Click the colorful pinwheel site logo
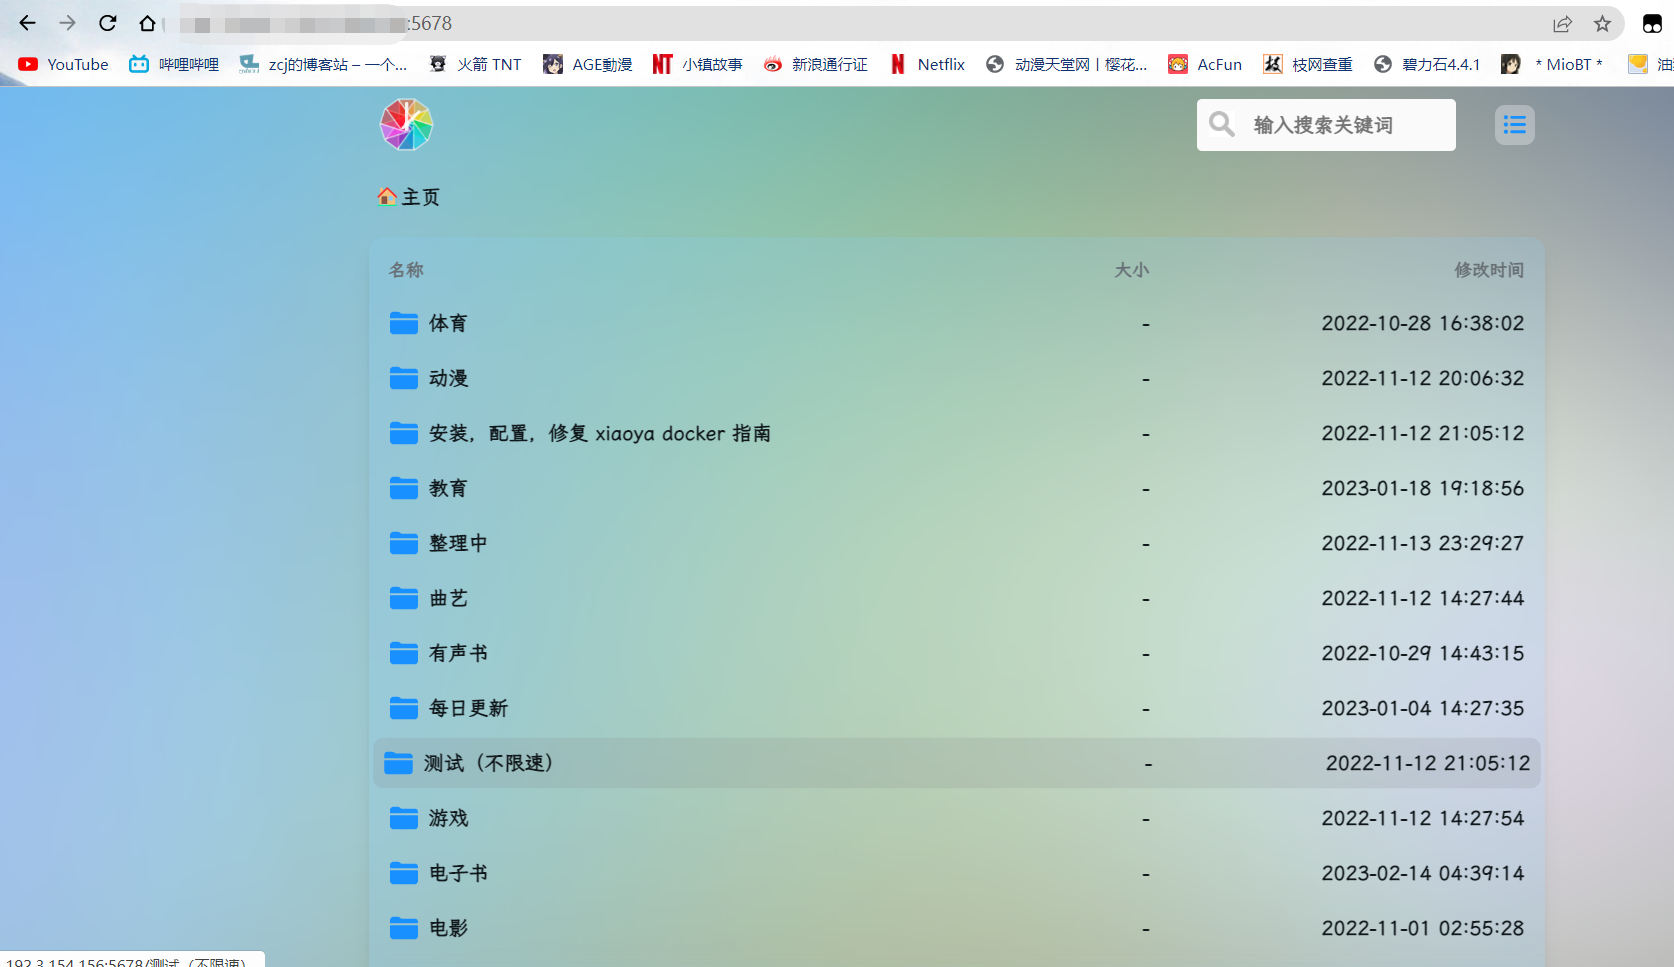This screenshot has height=967, width=1674. point(406,125)
